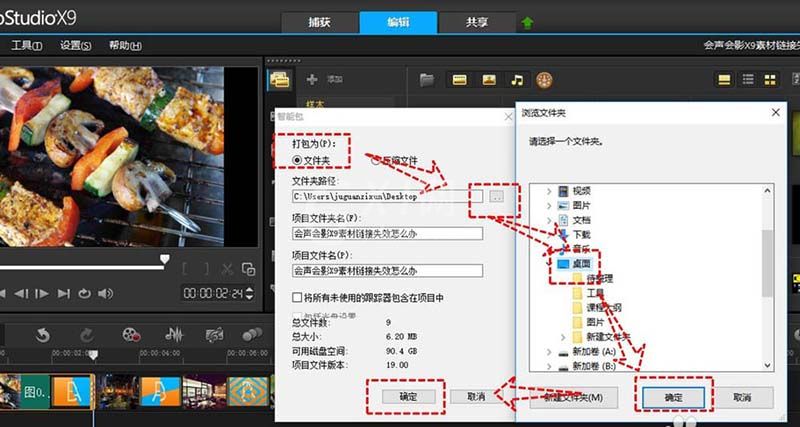This screenshot has width=800, height=427.
Task: Click the 文件夹路径 input field
Action: (x=387, y=196)
